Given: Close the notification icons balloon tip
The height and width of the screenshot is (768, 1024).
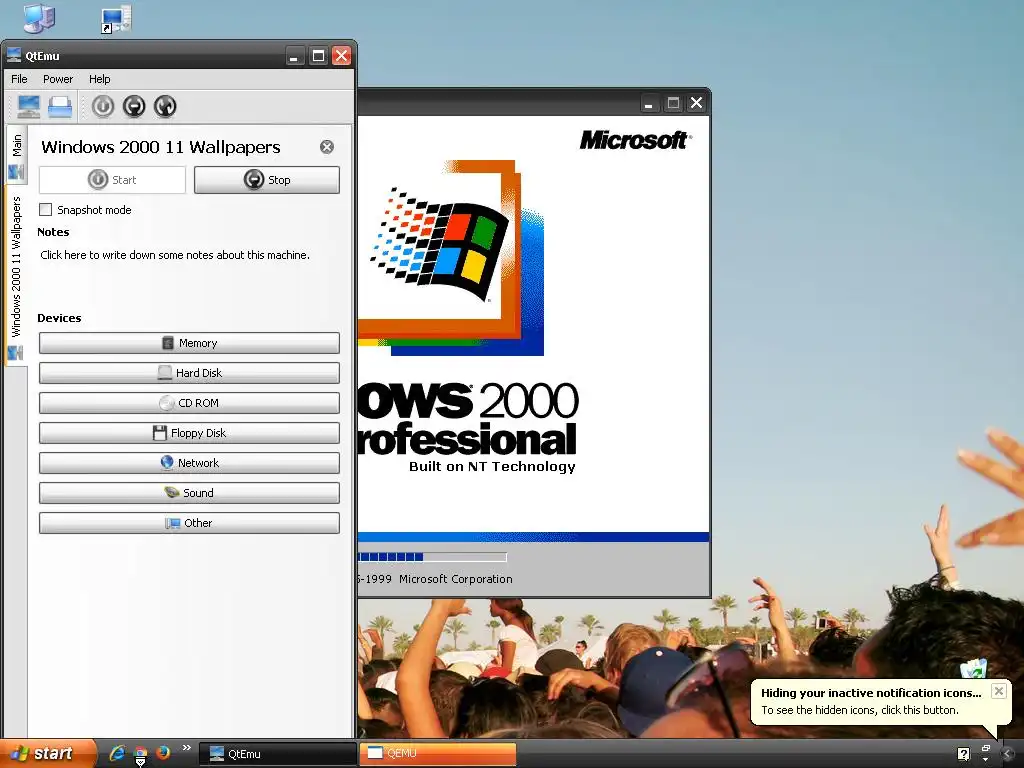Looking at the screenshot, I should coord(999,691).
